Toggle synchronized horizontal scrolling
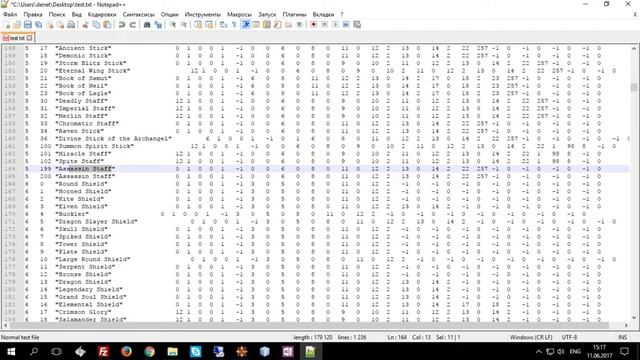This screenshot has height=360, width=640. point(209,25)
